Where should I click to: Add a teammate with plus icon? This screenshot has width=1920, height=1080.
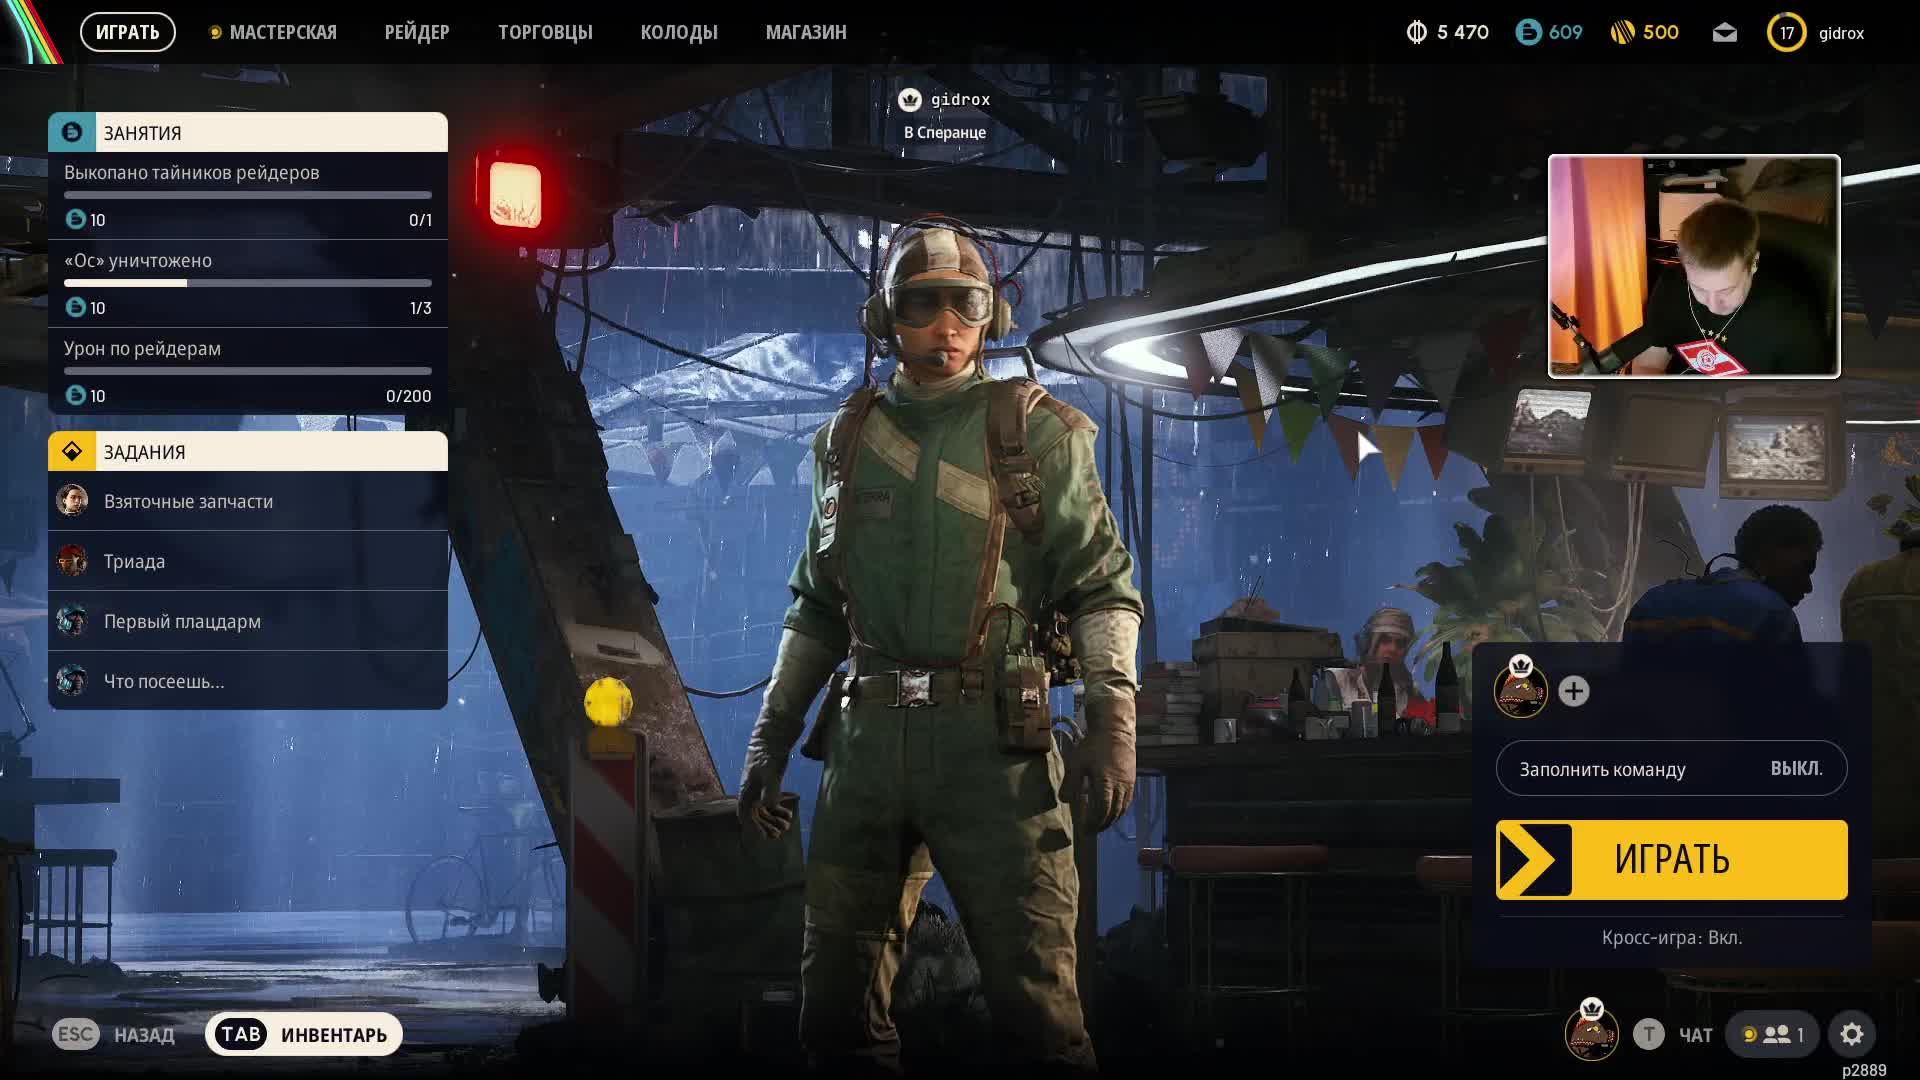click(x=1573, y=691)
